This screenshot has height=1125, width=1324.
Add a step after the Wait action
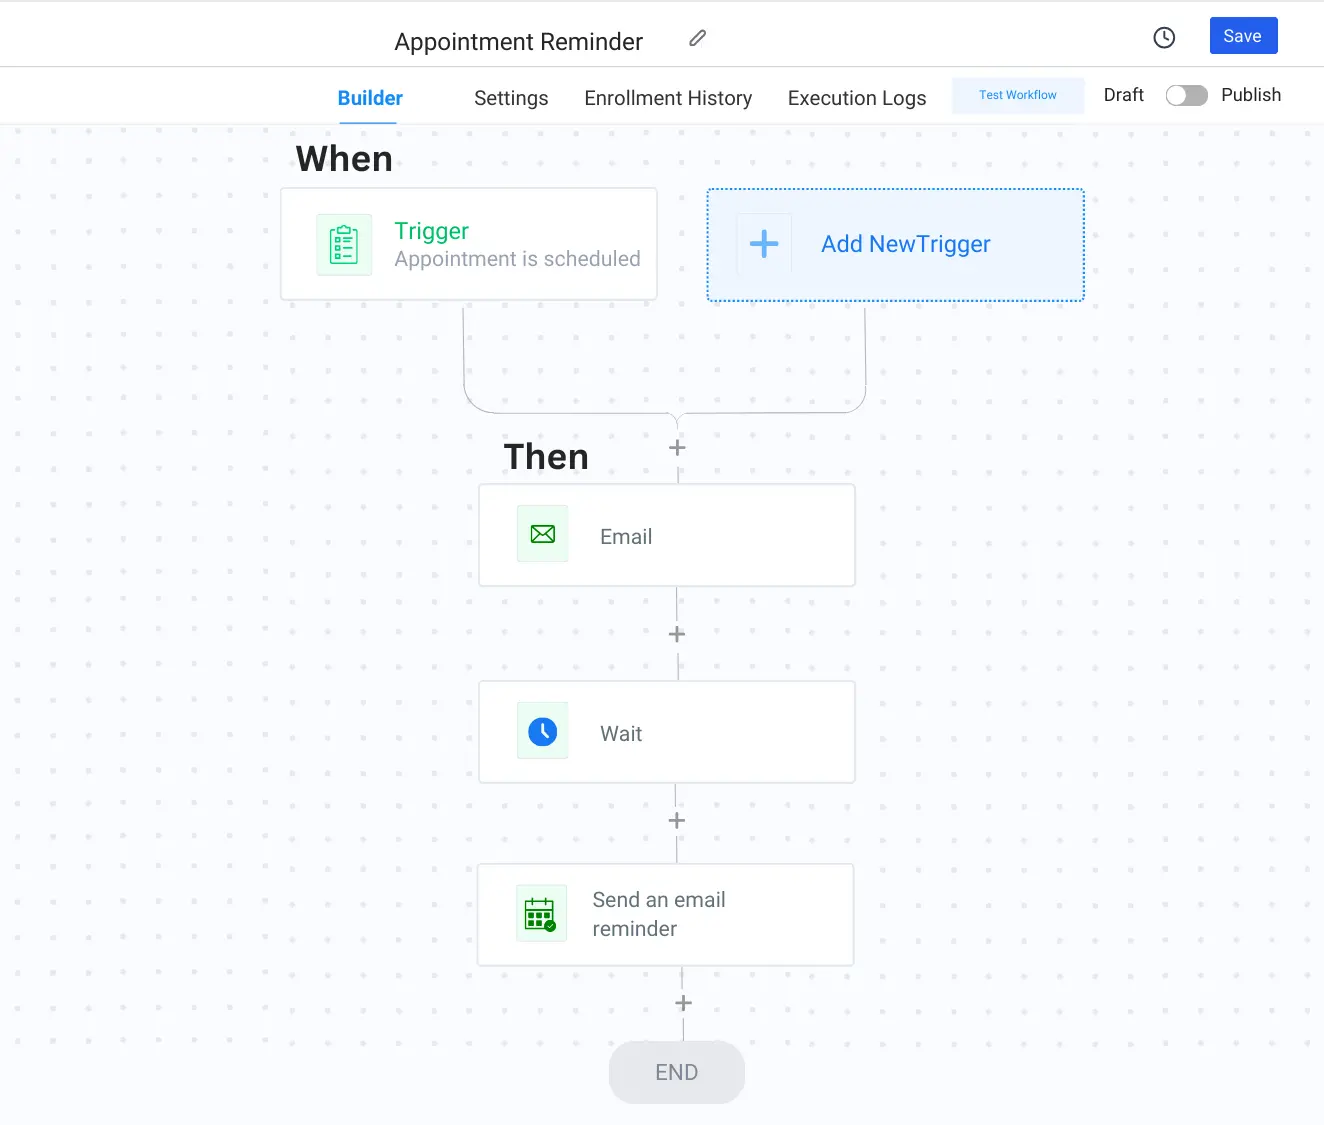click(677, 820)
